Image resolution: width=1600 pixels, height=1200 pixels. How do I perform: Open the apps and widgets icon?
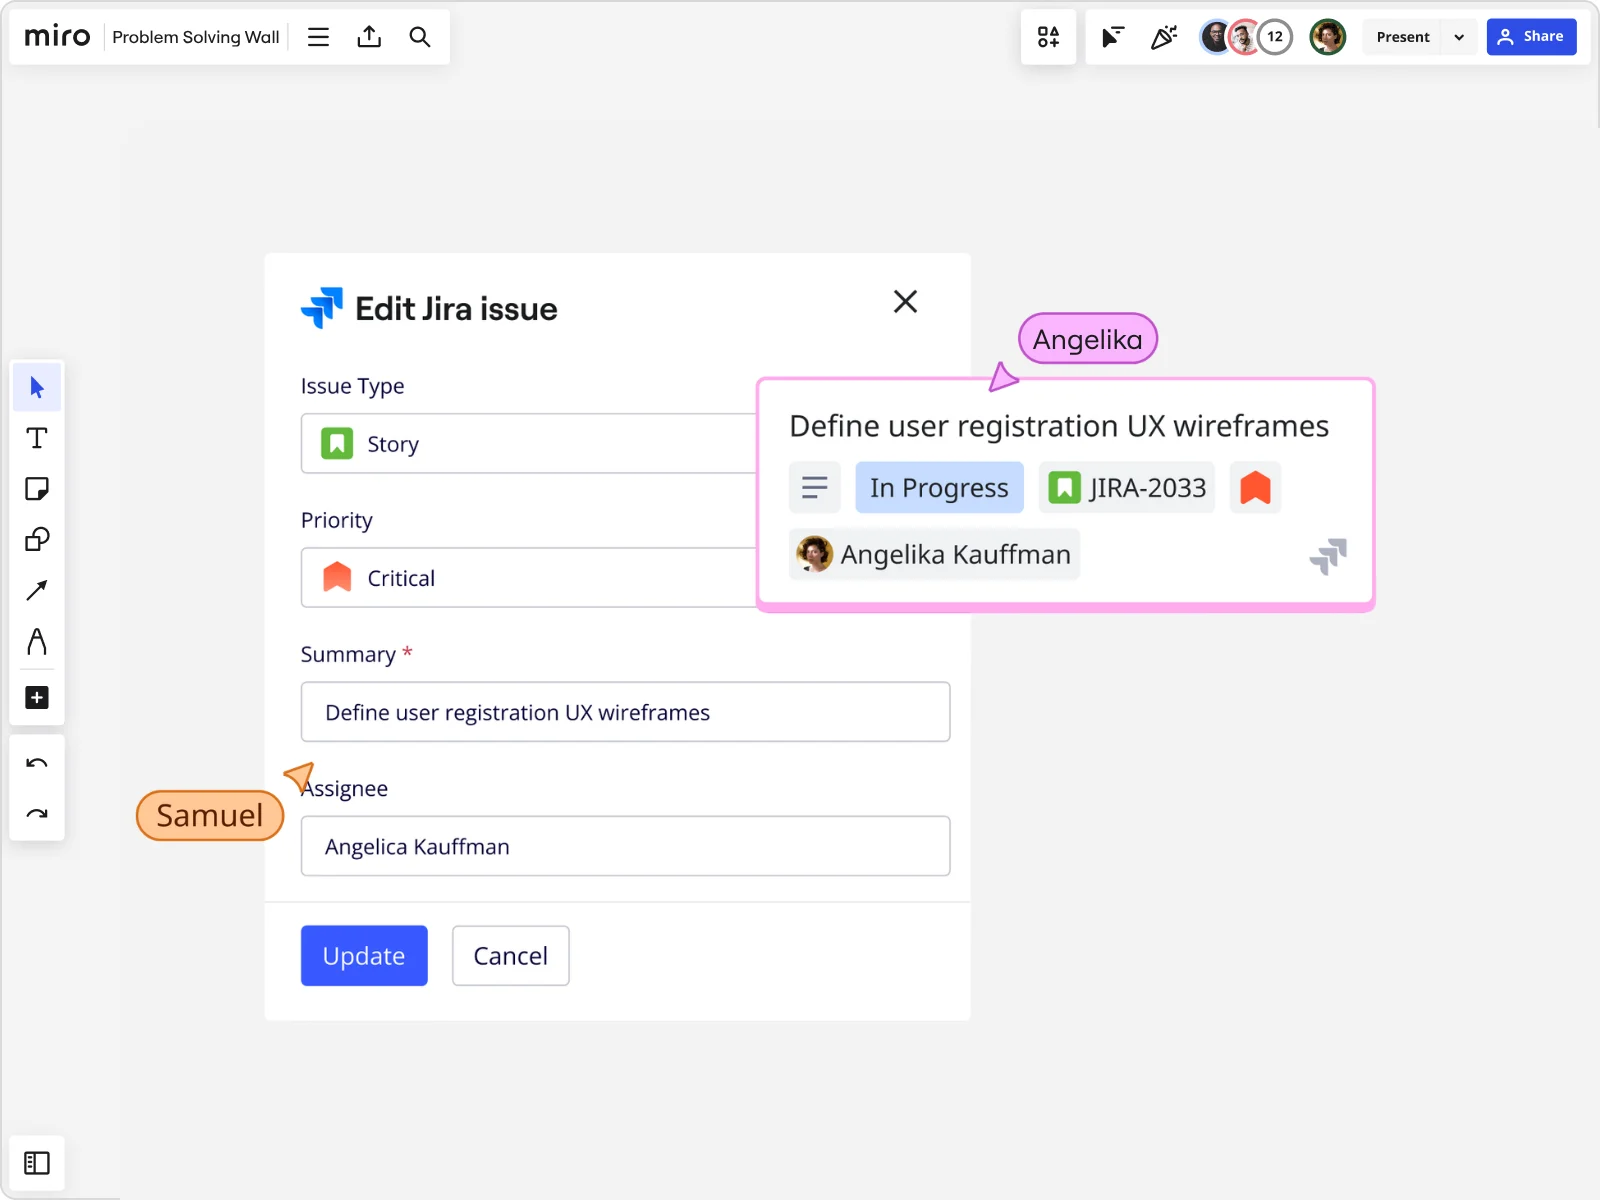[x=1048, y=37]
